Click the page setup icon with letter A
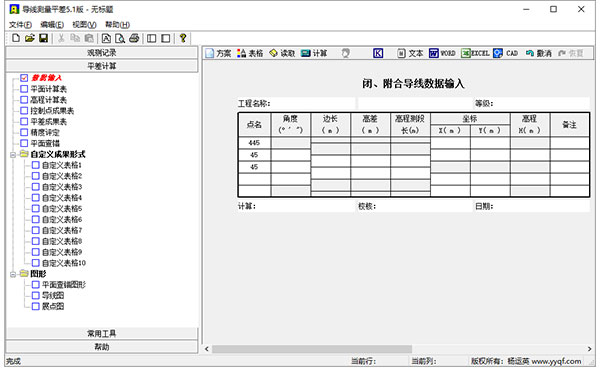This screenshot has height=371, width=600. 106,38
